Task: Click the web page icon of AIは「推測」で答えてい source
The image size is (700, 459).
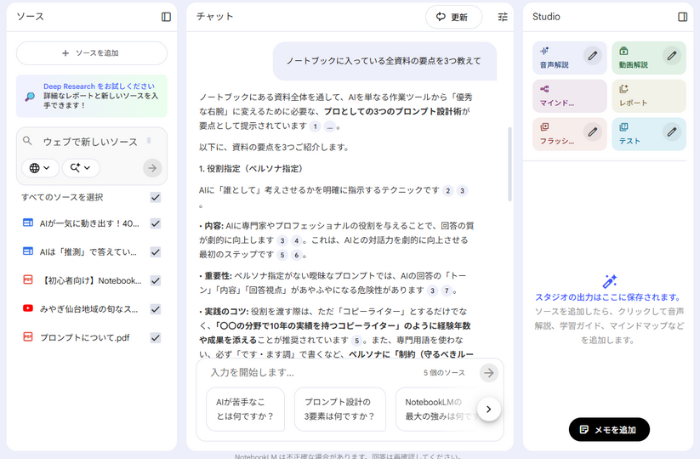Action: point(28,251)
